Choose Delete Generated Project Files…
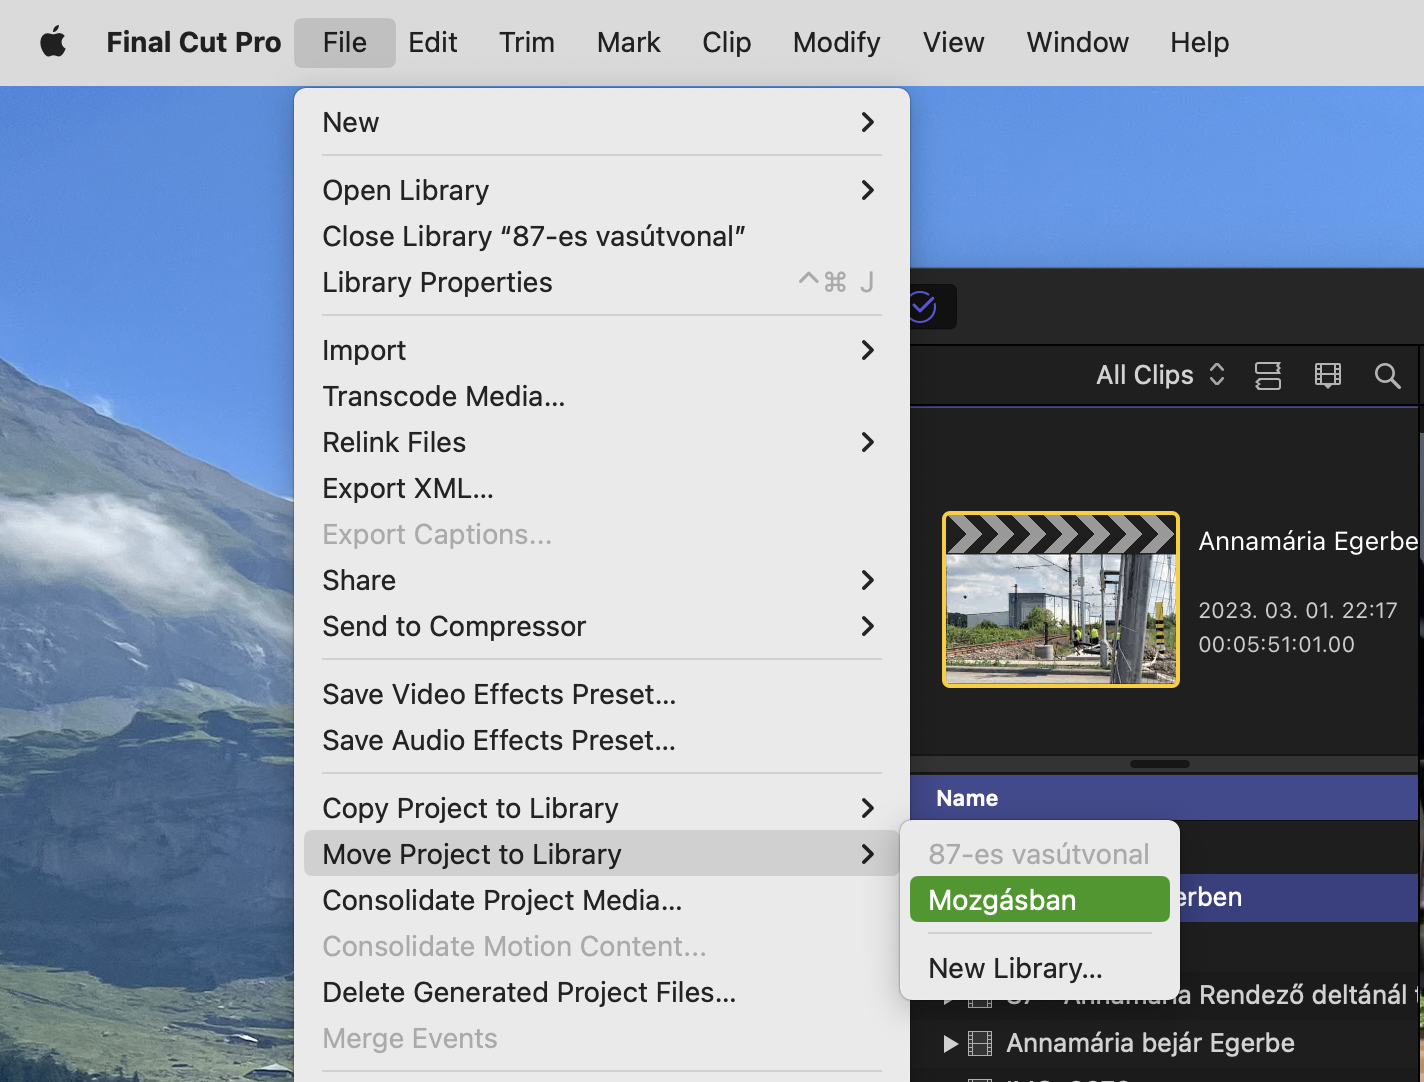The image size is (1424, 1082). [602, 992]
